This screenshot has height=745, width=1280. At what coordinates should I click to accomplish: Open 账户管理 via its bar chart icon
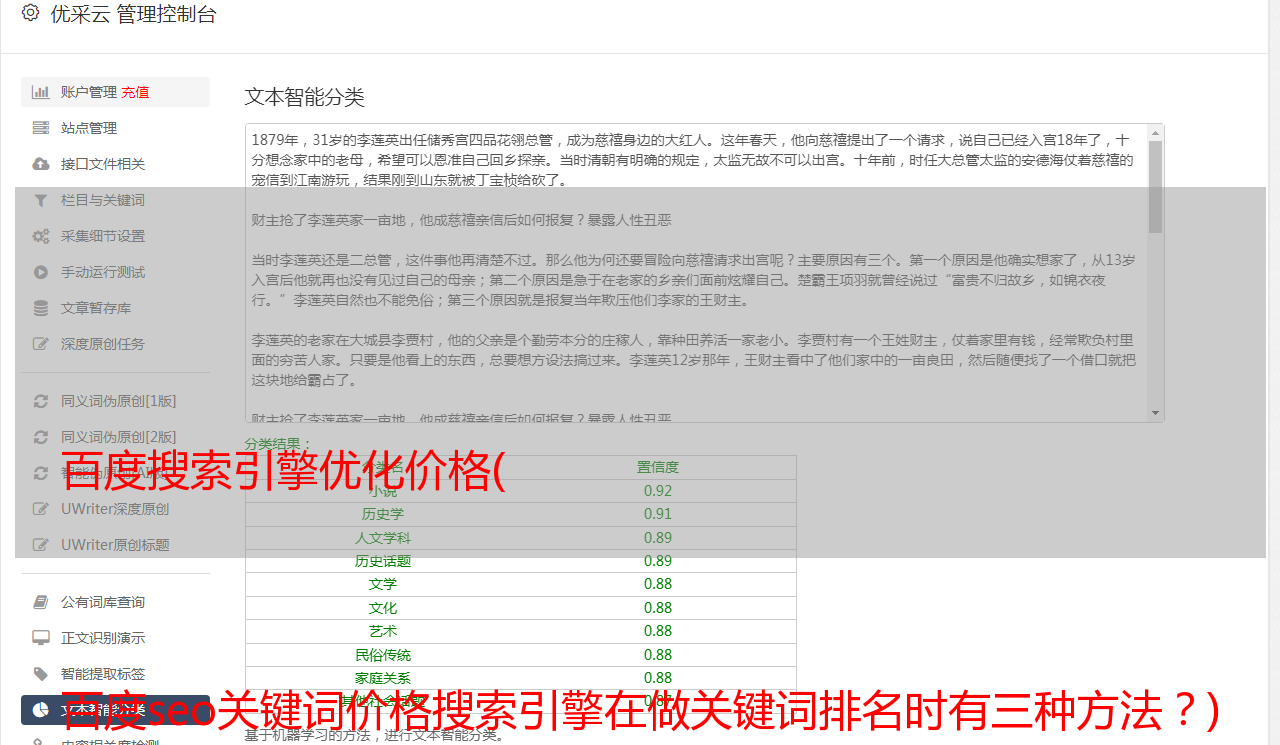click(41, 92)
